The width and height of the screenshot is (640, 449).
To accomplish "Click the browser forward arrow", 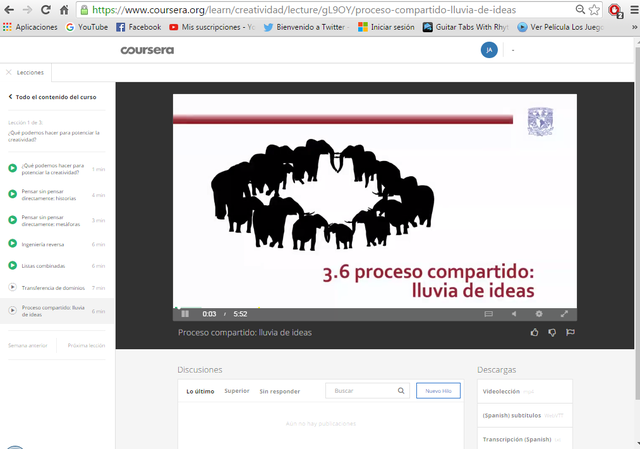I will (x=27, y=10).
